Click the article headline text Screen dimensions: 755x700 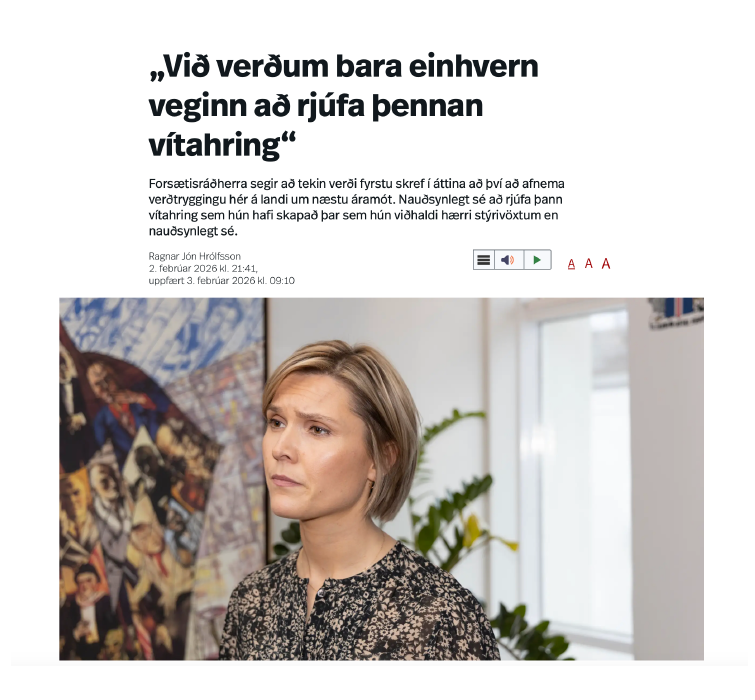pos(343,105)
